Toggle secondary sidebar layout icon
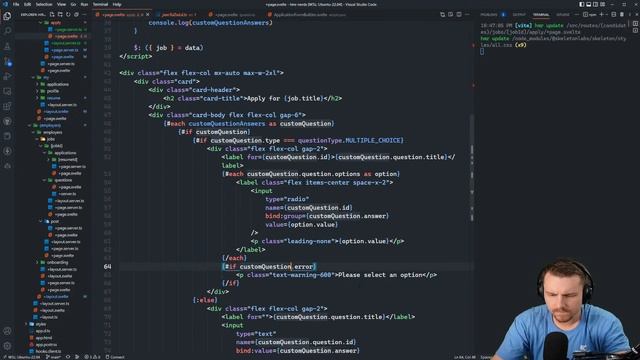Viewport: 640px width, 360px height. pyautogui.click(x=596, y=4)
